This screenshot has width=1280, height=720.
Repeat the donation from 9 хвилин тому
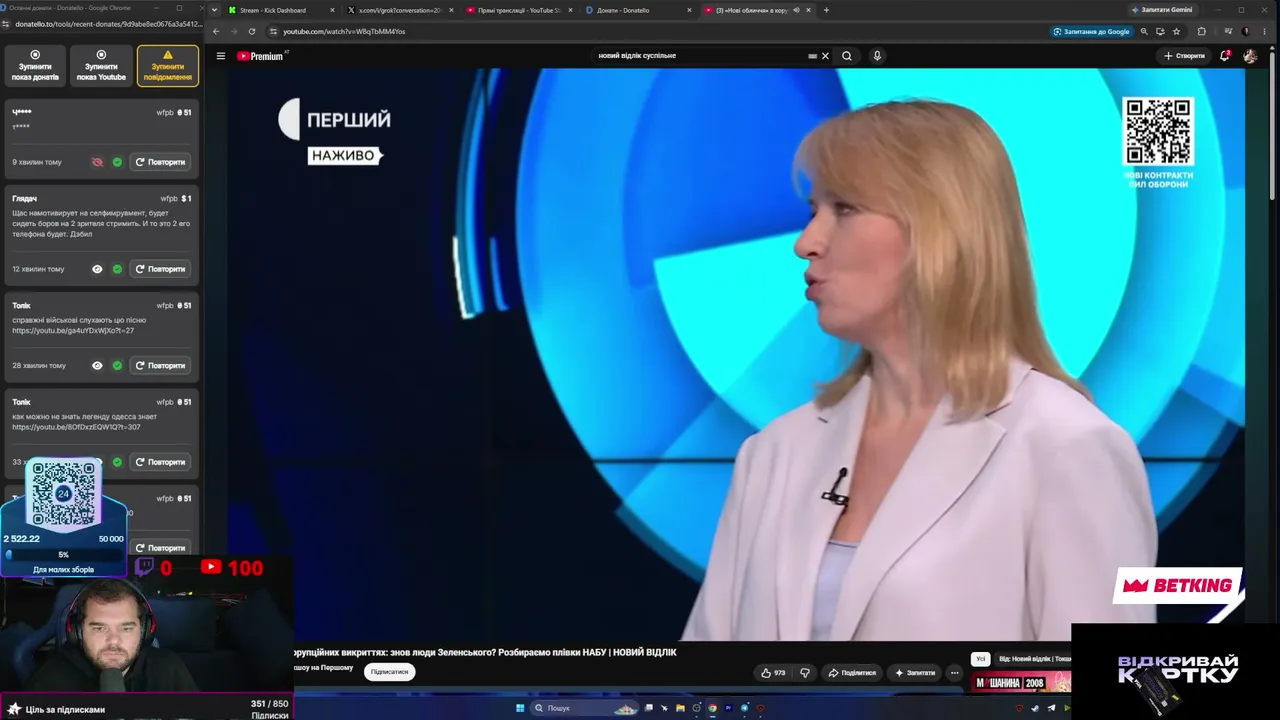(160, 162)
